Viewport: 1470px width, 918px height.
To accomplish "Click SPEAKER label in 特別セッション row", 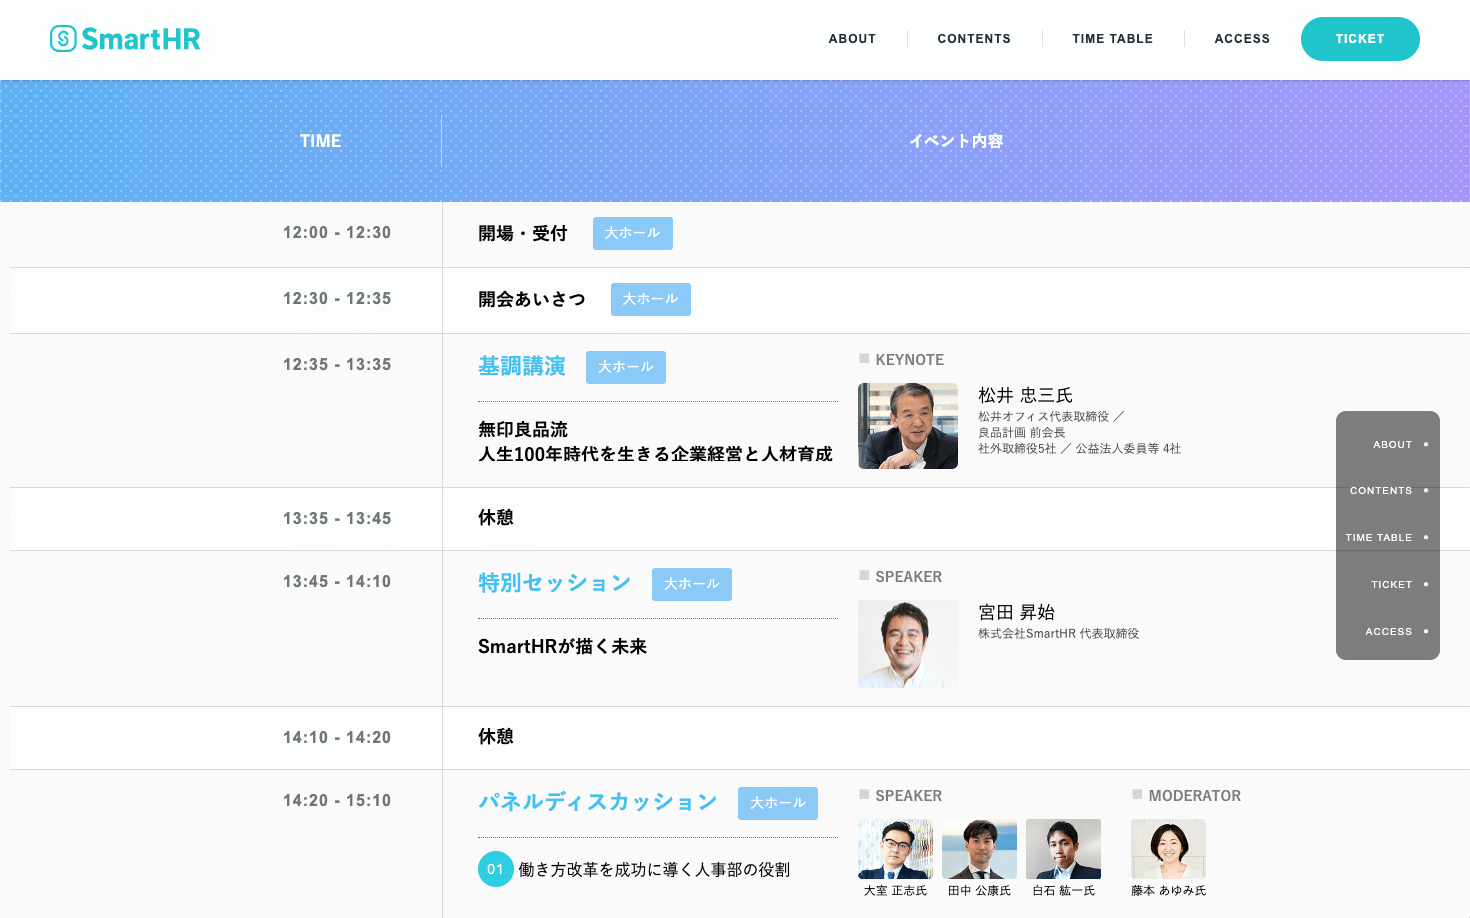I will (908, 577).
